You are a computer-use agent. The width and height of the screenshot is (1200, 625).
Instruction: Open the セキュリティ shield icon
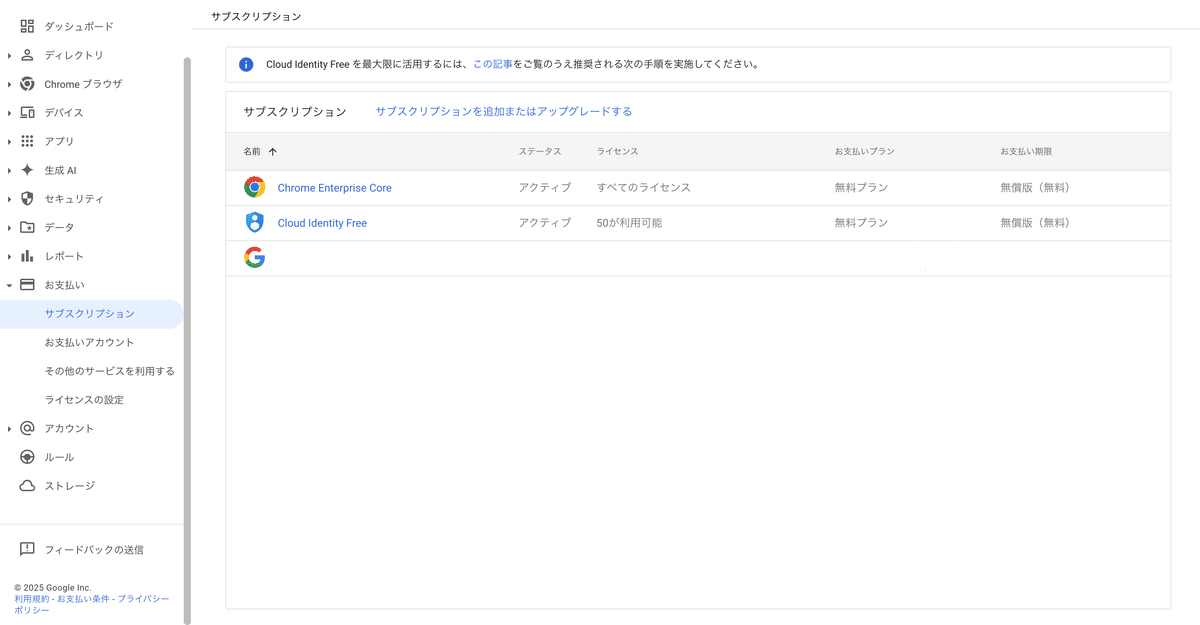[27, 199]
